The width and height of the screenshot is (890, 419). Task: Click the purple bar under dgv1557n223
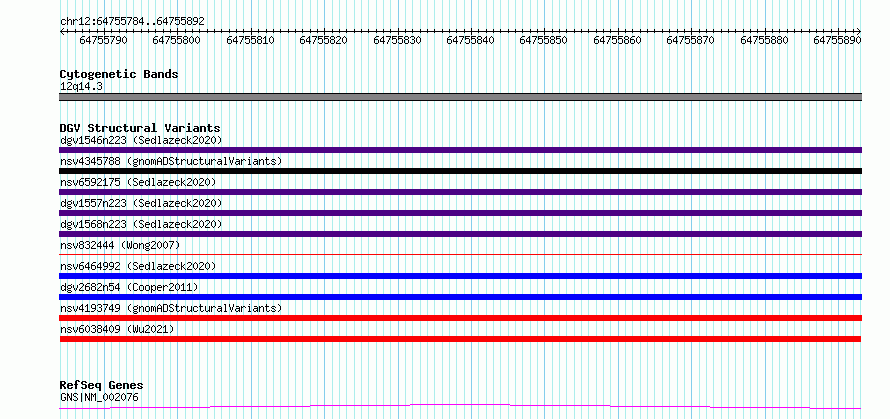pos(461,213)
